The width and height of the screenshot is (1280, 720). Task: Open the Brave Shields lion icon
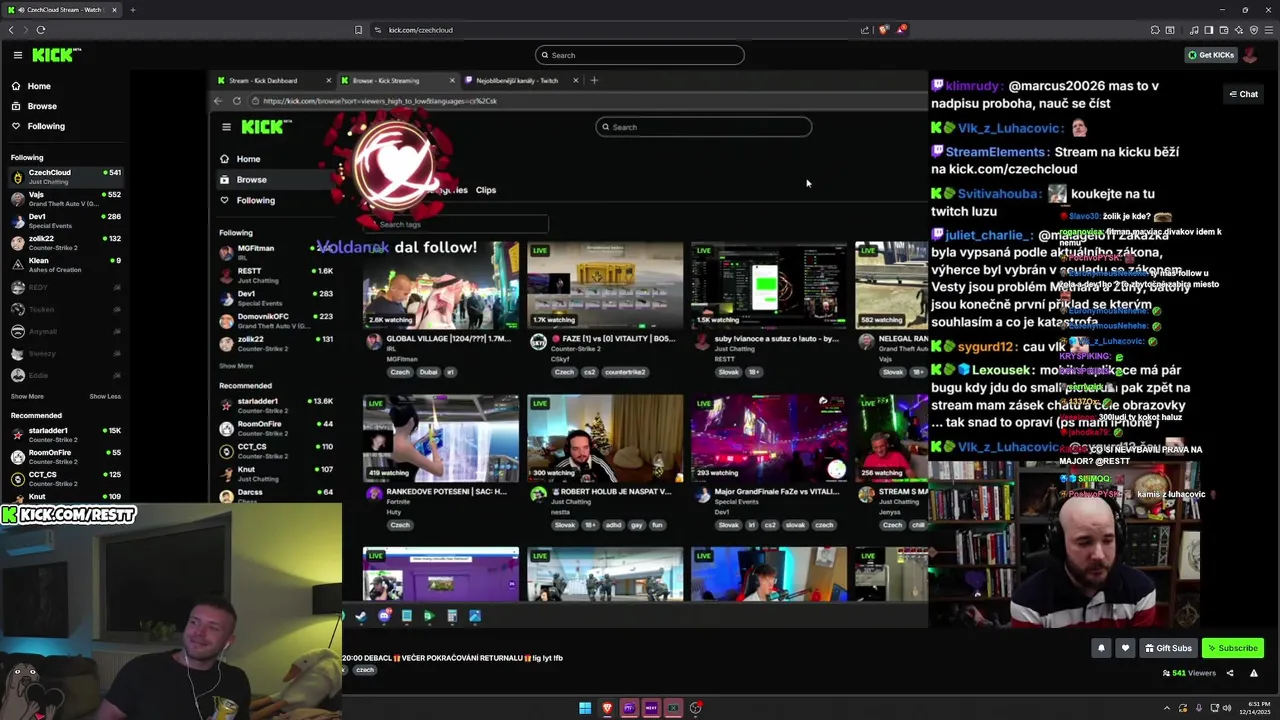(883, 30)
